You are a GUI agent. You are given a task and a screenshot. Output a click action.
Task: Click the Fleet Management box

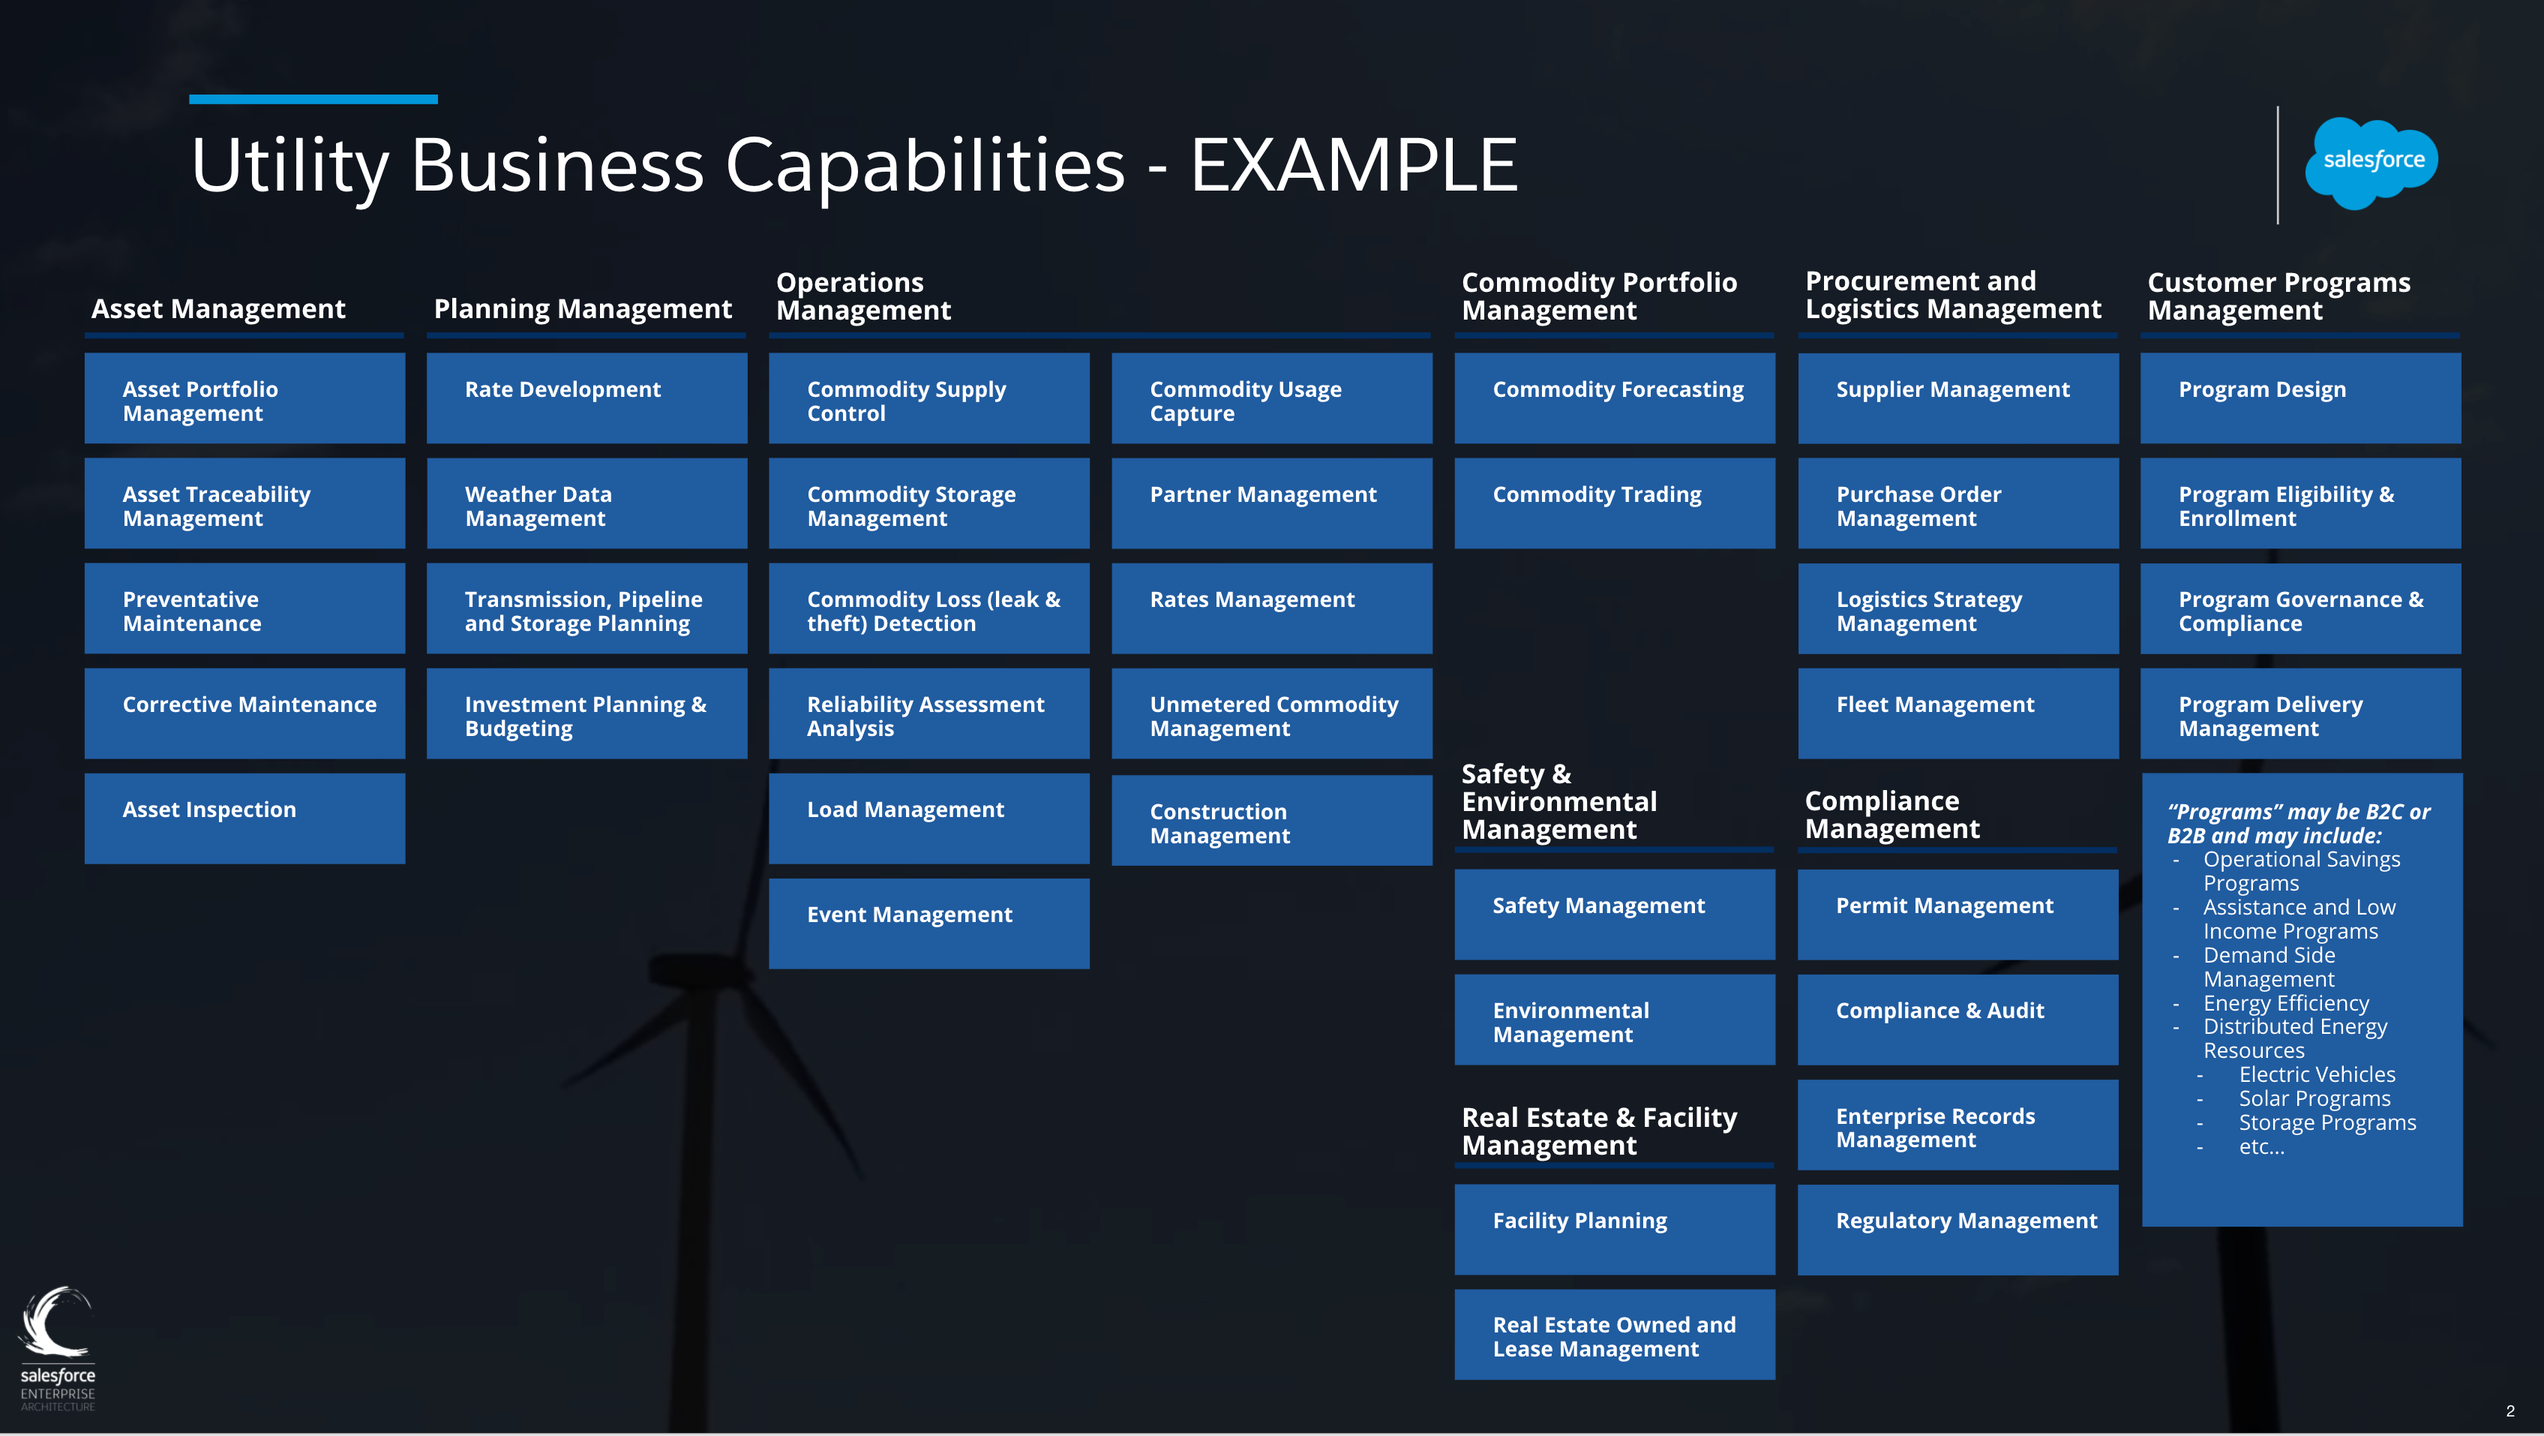(1956, 713)
